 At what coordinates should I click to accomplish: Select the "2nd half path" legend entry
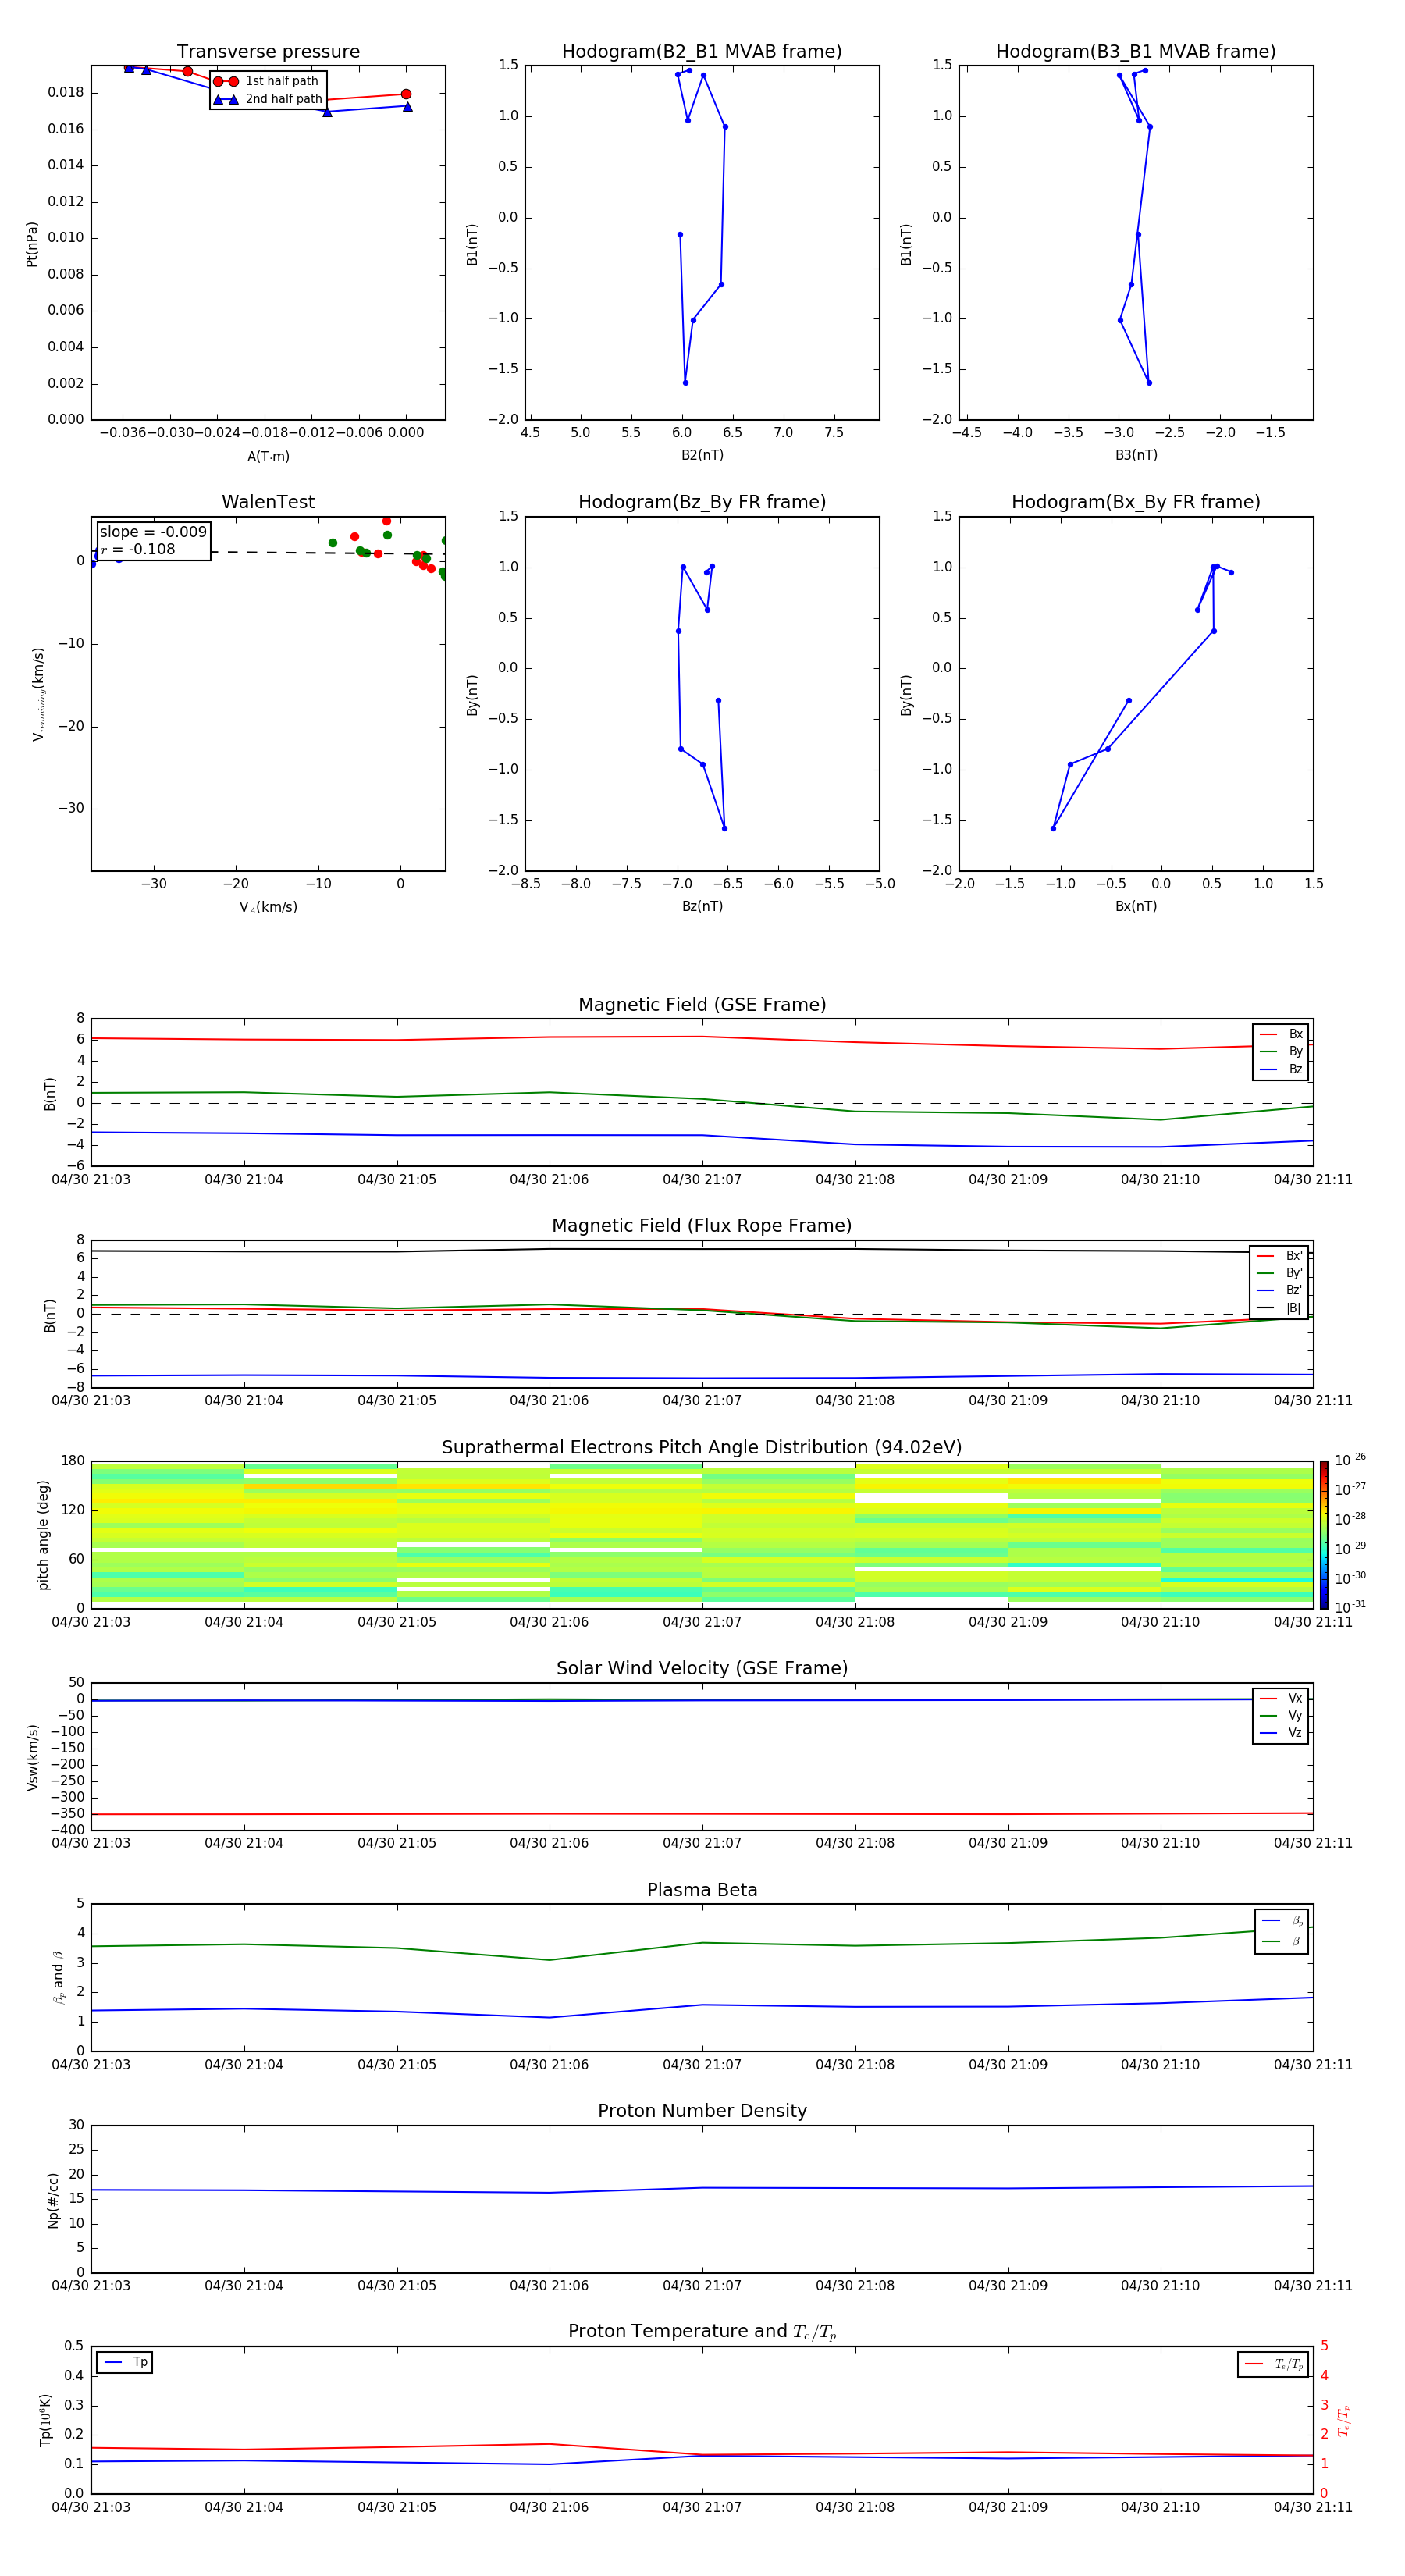pos(268,99)
